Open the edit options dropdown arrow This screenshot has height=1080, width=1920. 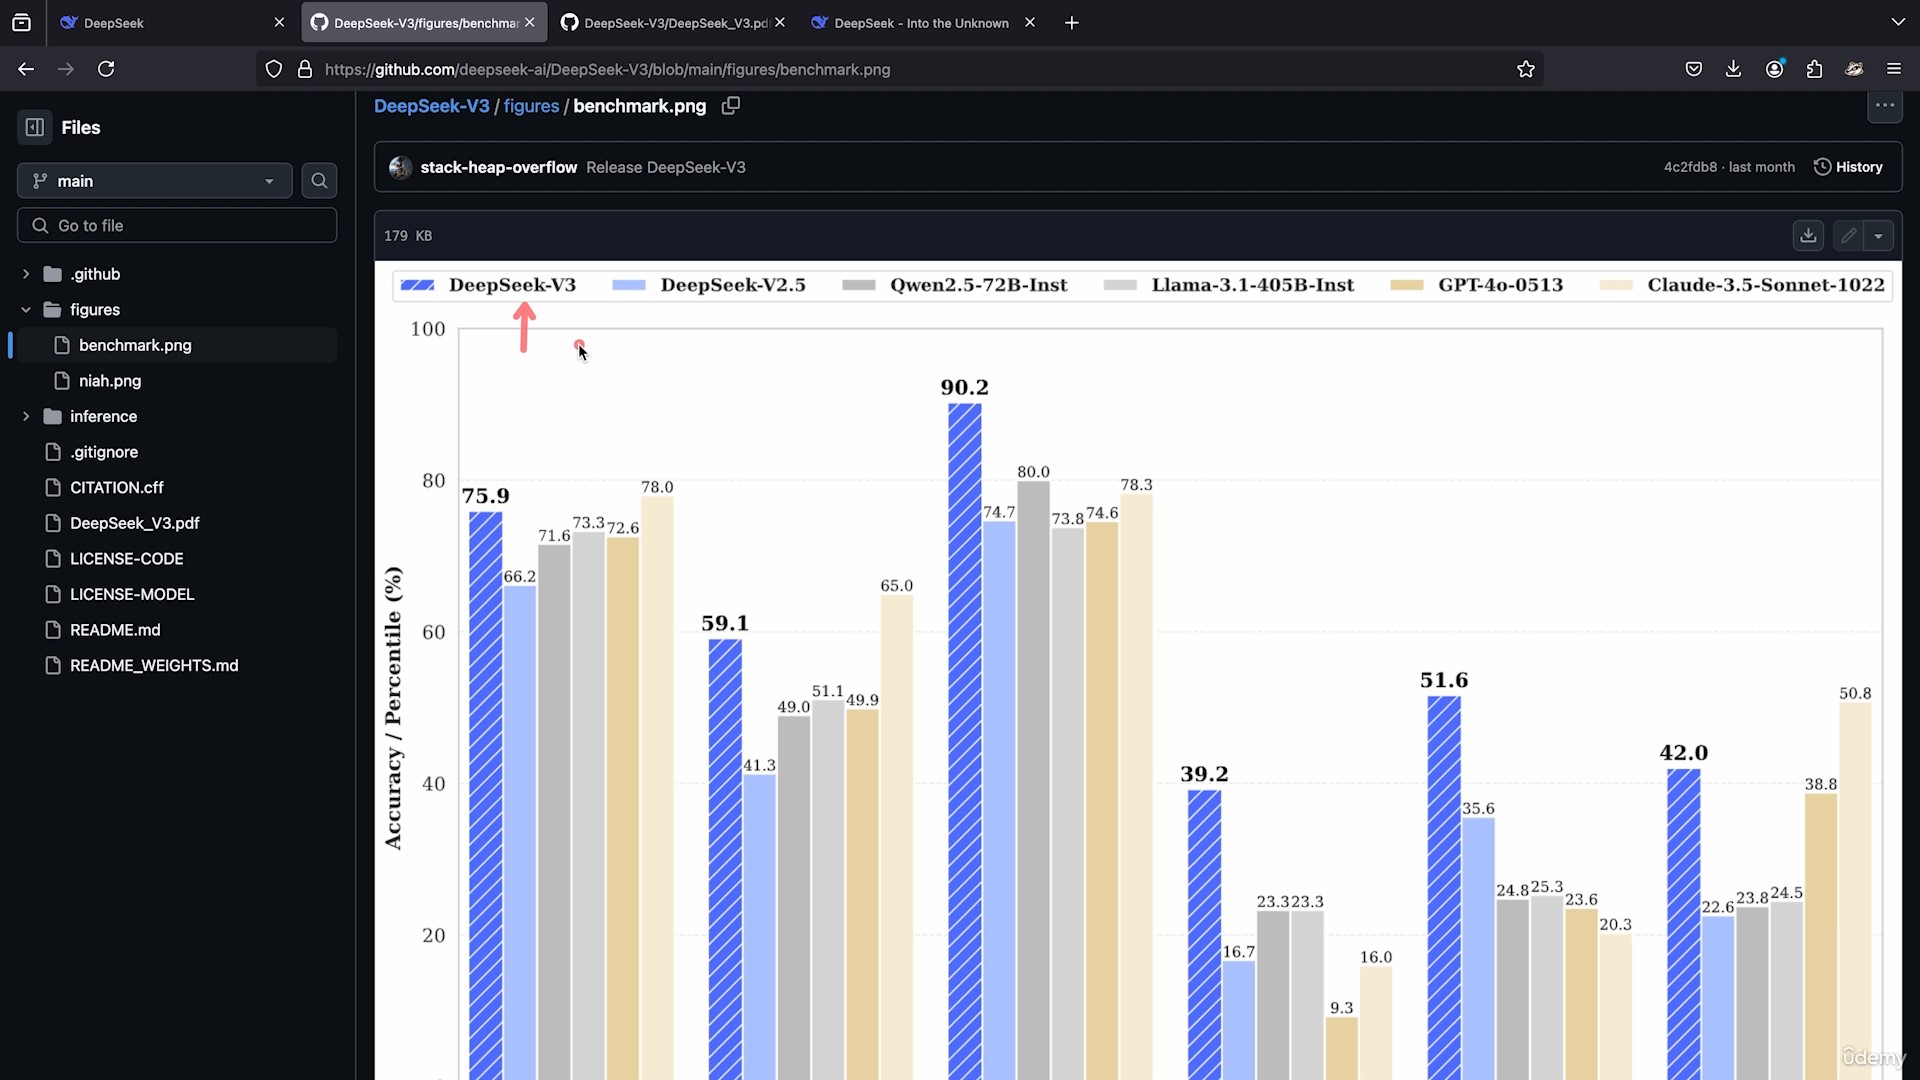[1879, 236]
